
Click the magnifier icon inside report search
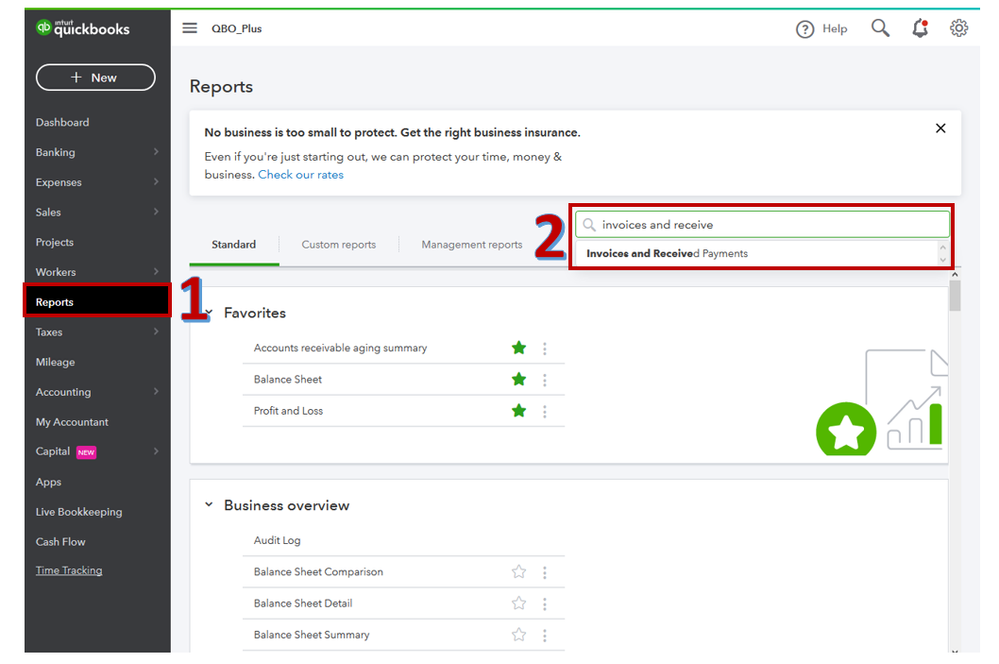(x=589, y=225)
